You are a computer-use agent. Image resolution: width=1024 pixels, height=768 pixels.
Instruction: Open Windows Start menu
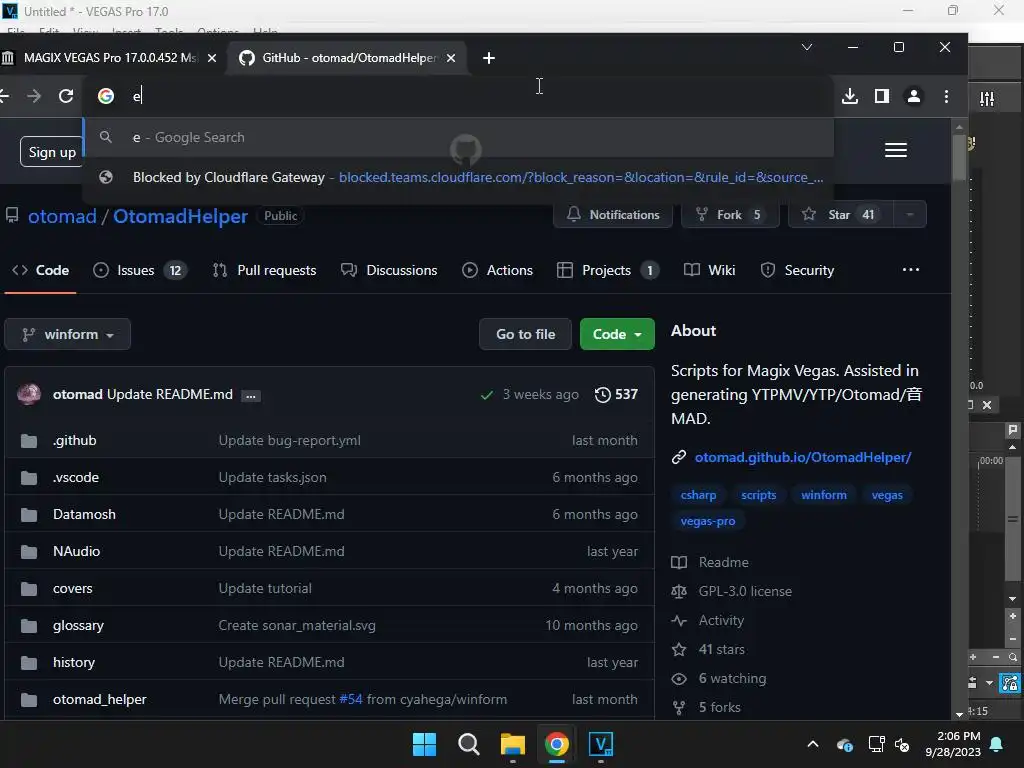pos(424,744)
